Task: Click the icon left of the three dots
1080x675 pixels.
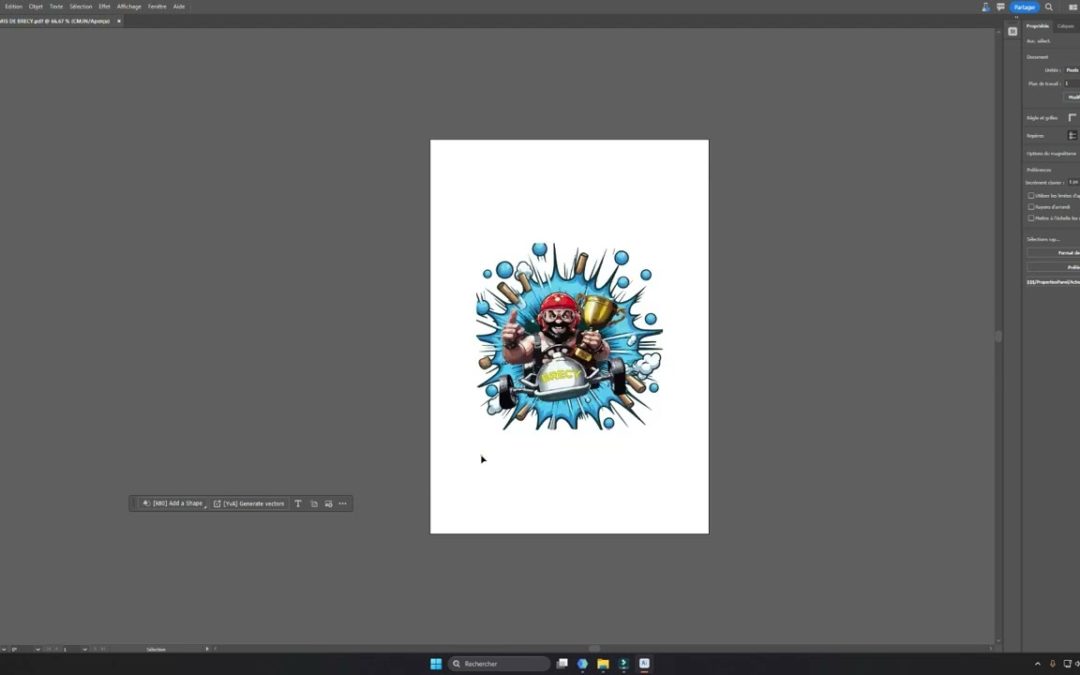Action: [329, 503]
